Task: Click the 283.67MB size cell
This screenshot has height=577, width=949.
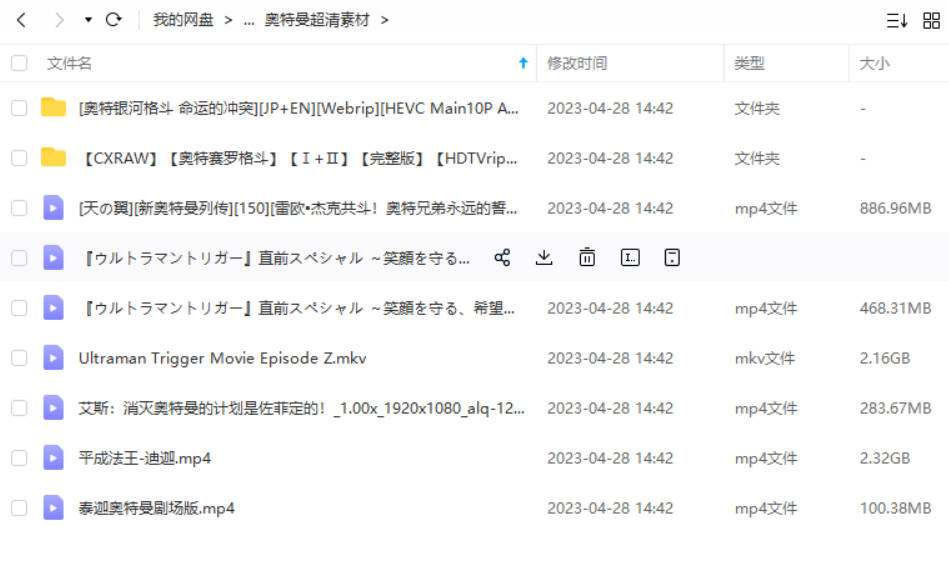Action: coord(895,408)
